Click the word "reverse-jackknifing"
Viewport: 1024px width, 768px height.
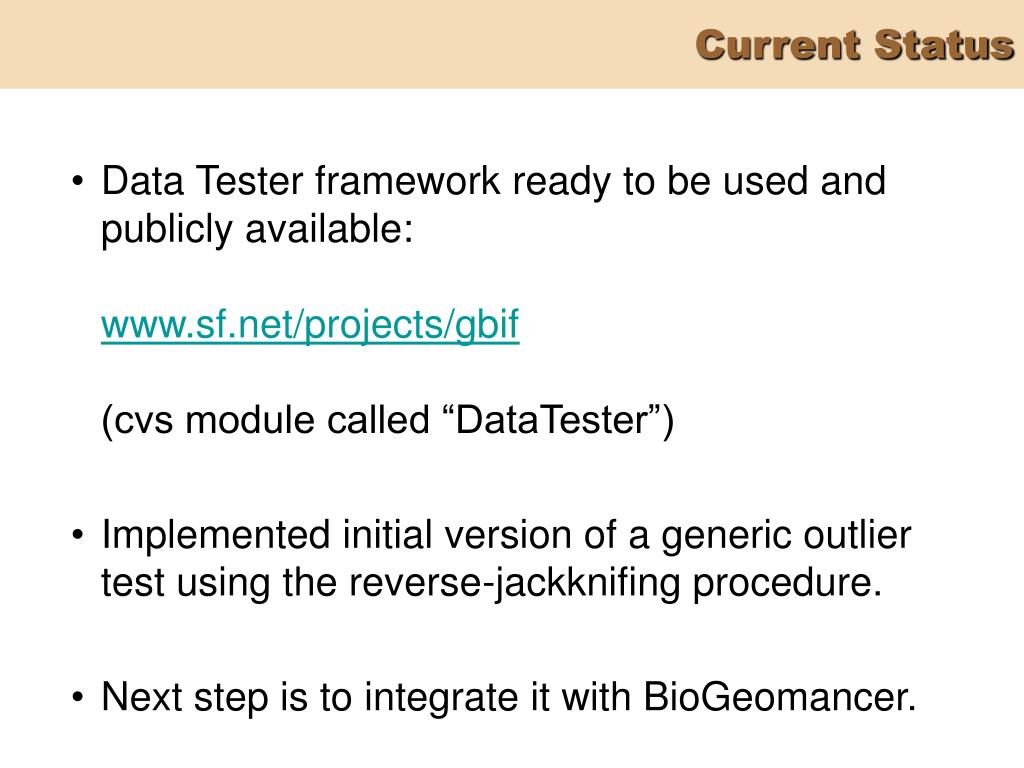[x=515, y=583]
